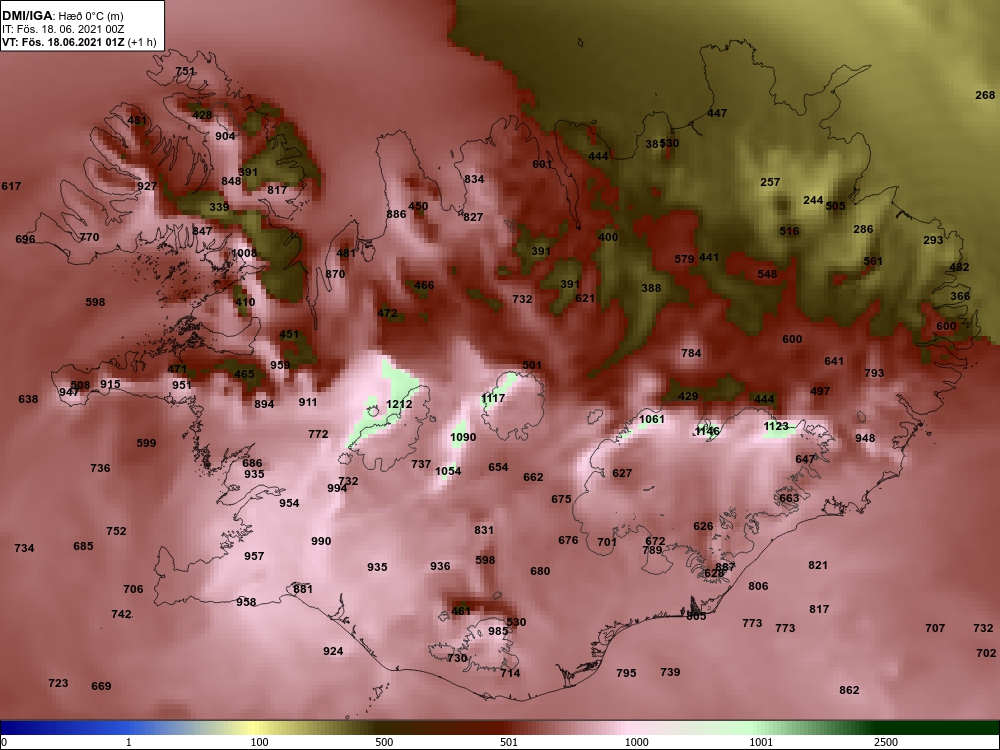The image size is (1000, 750).
Task: Select the 516 height label
Action: pos(790,231)
